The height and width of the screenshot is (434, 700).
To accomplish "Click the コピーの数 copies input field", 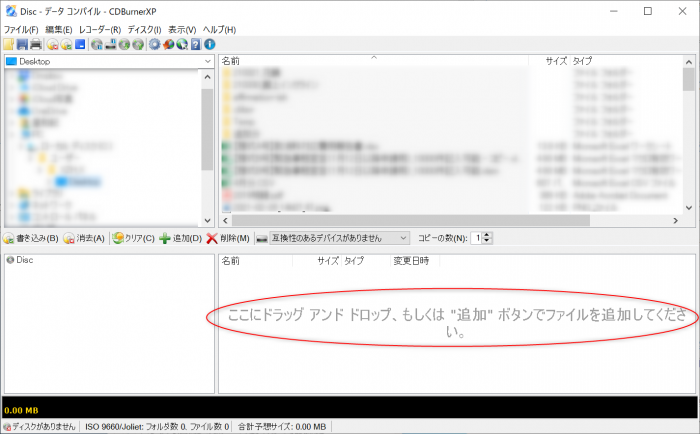I will (476, 238).
